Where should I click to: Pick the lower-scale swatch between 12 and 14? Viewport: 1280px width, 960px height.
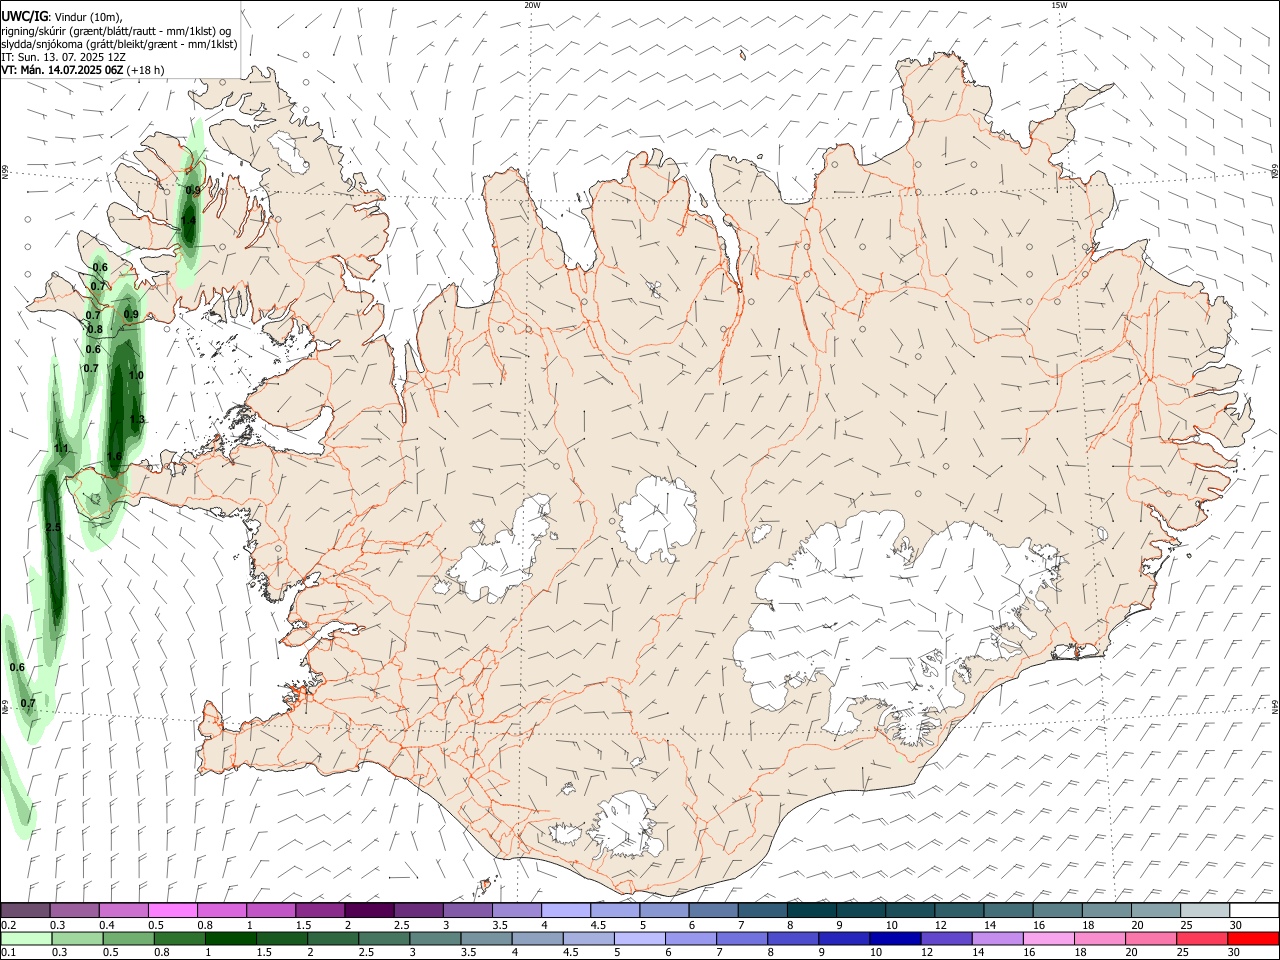coord(945,938)
